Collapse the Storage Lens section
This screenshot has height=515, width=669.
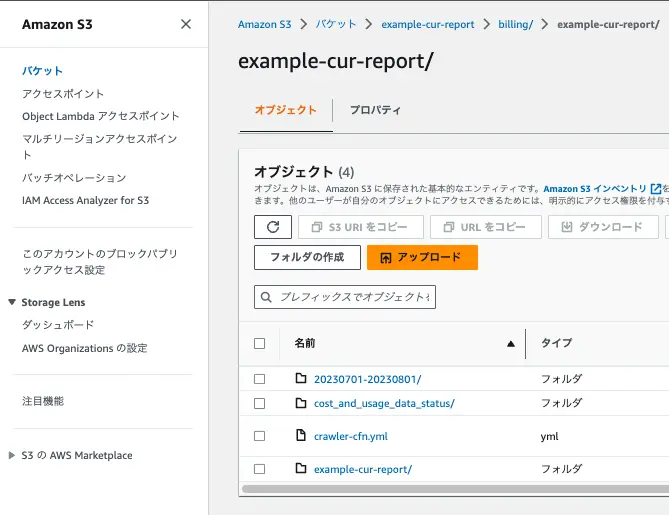pyautogui.click(x=12, y=302)
